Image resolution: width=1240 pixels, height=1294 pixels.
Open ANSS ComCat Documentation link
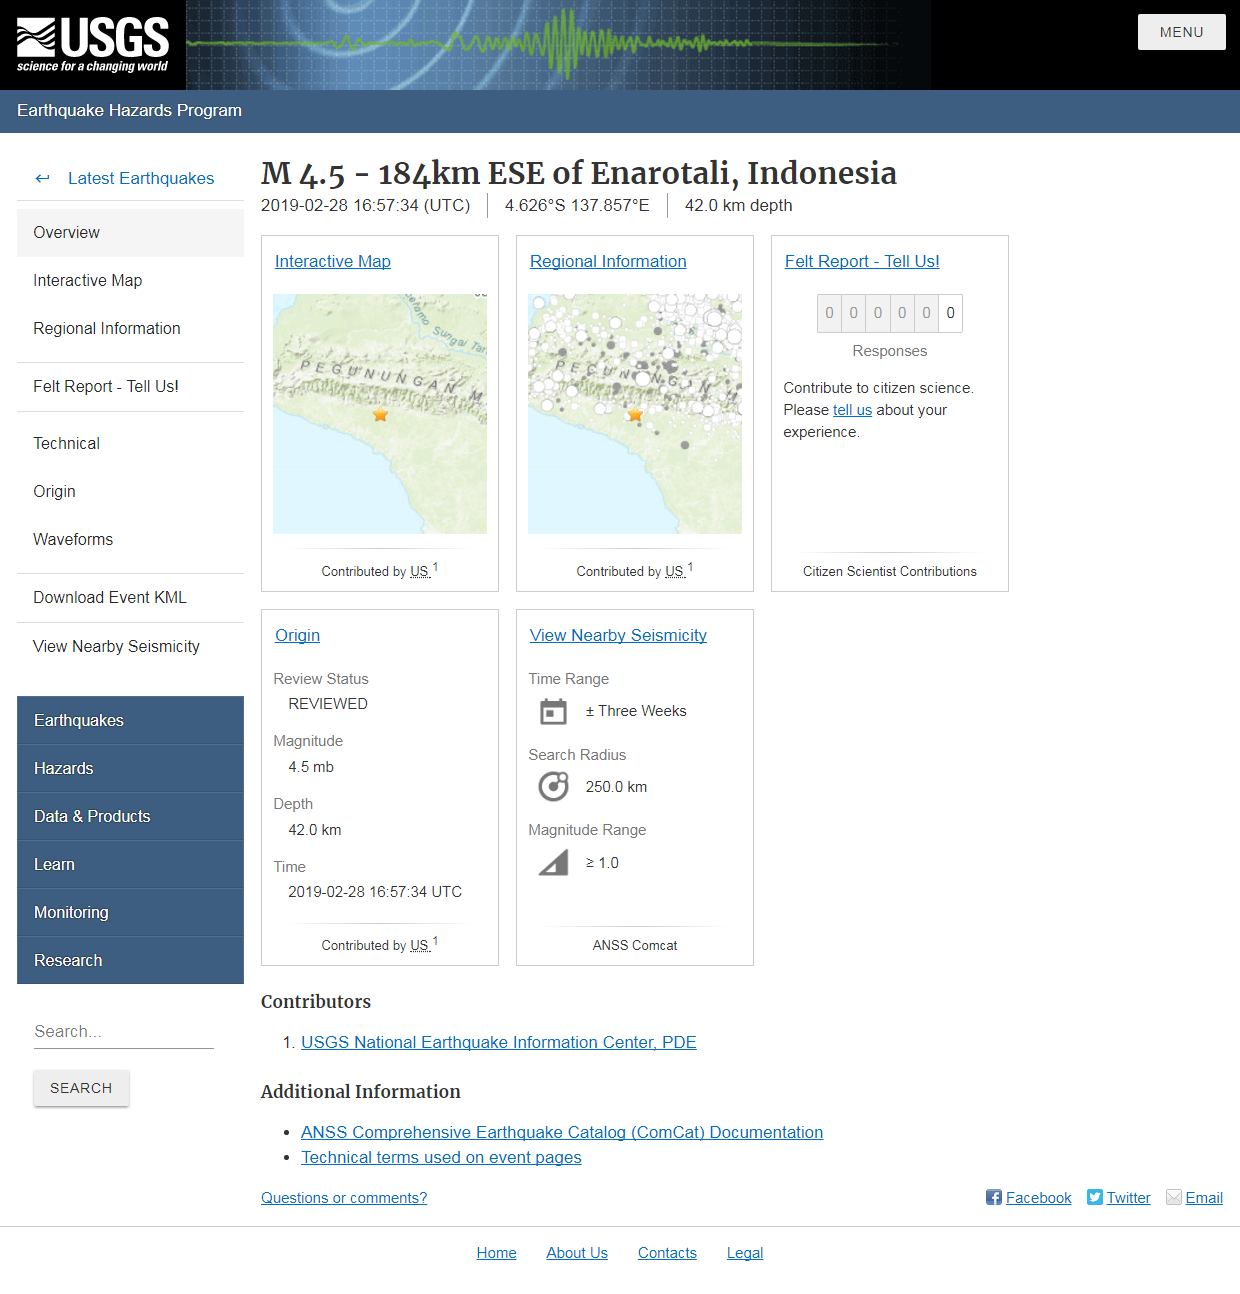coord(562,1132)
